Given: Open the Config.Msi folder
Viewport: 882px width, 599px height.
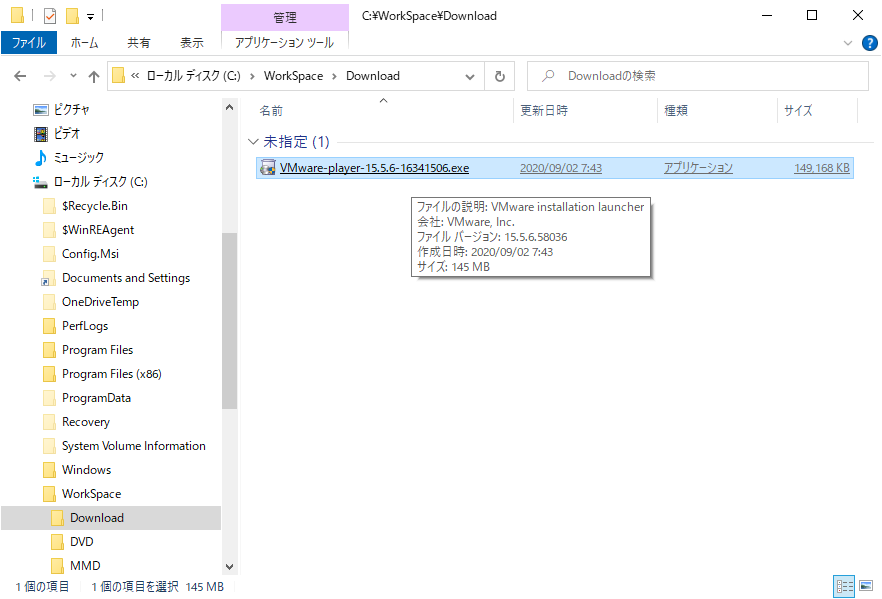Looking at the screenshot, I should (x=90, y=254).
